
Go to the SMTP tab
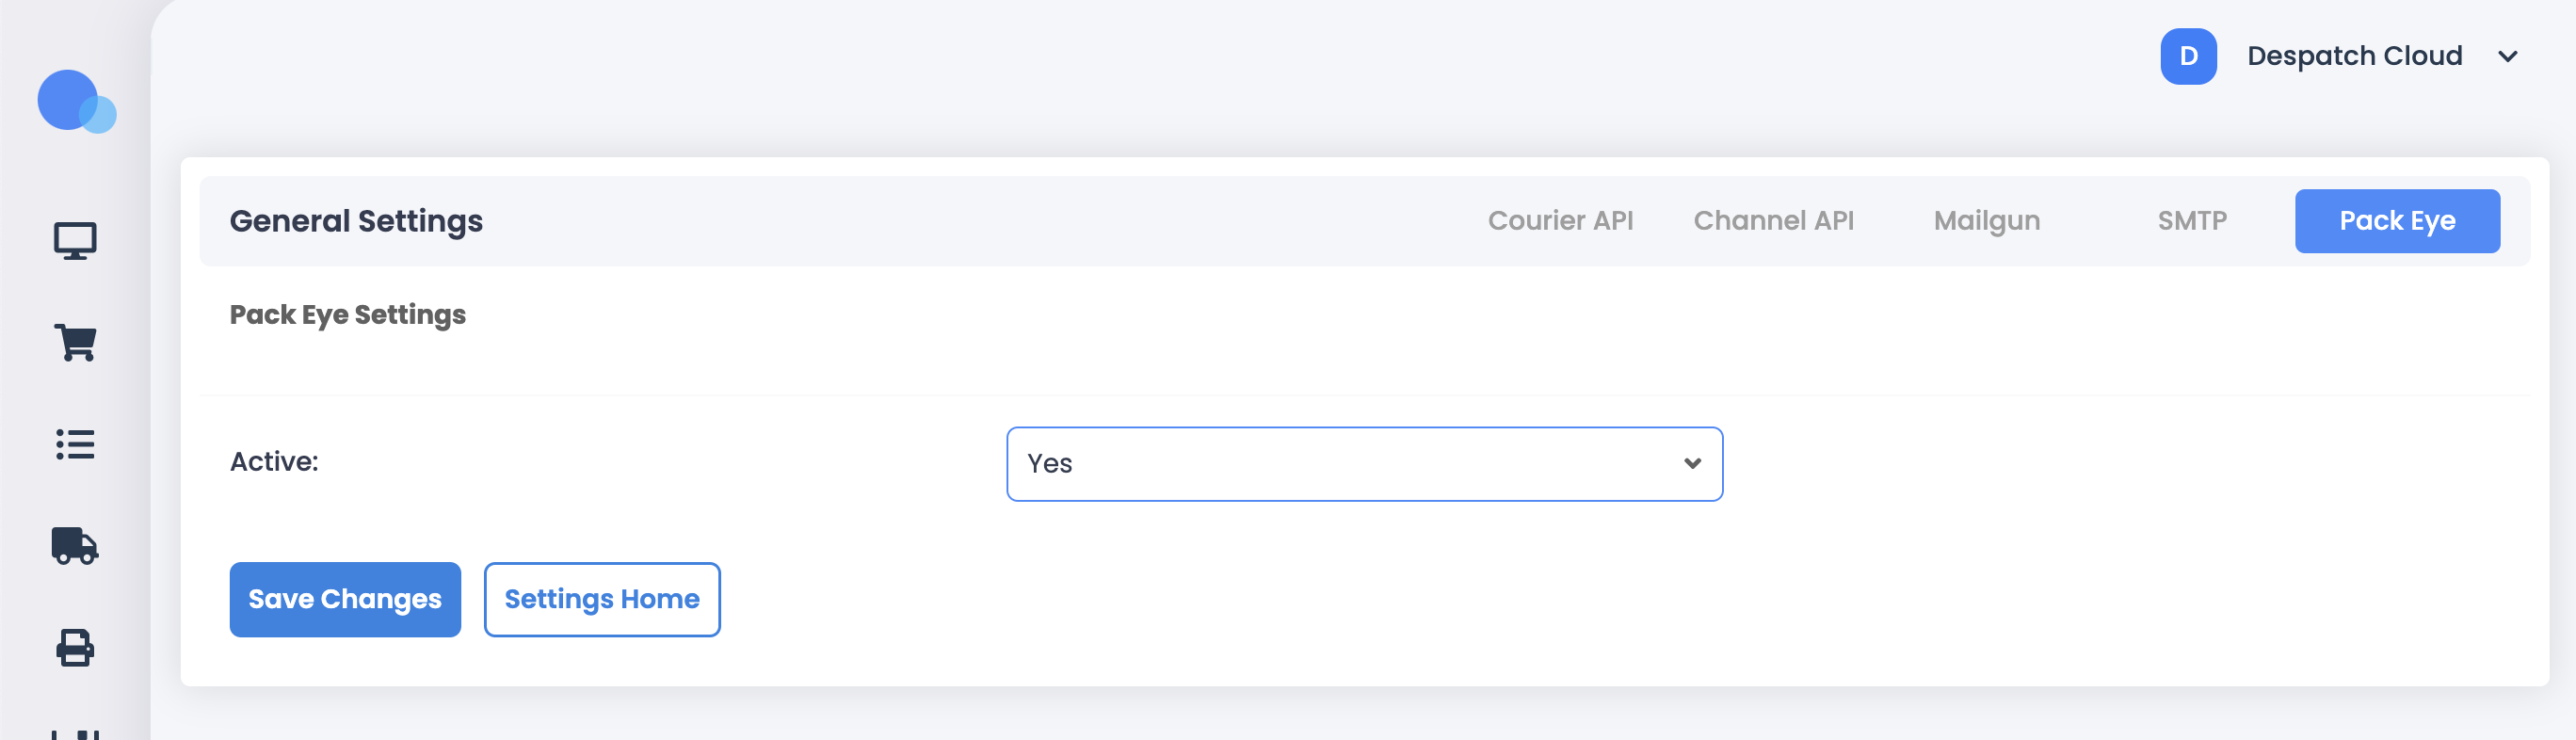tap(2192, 221)
